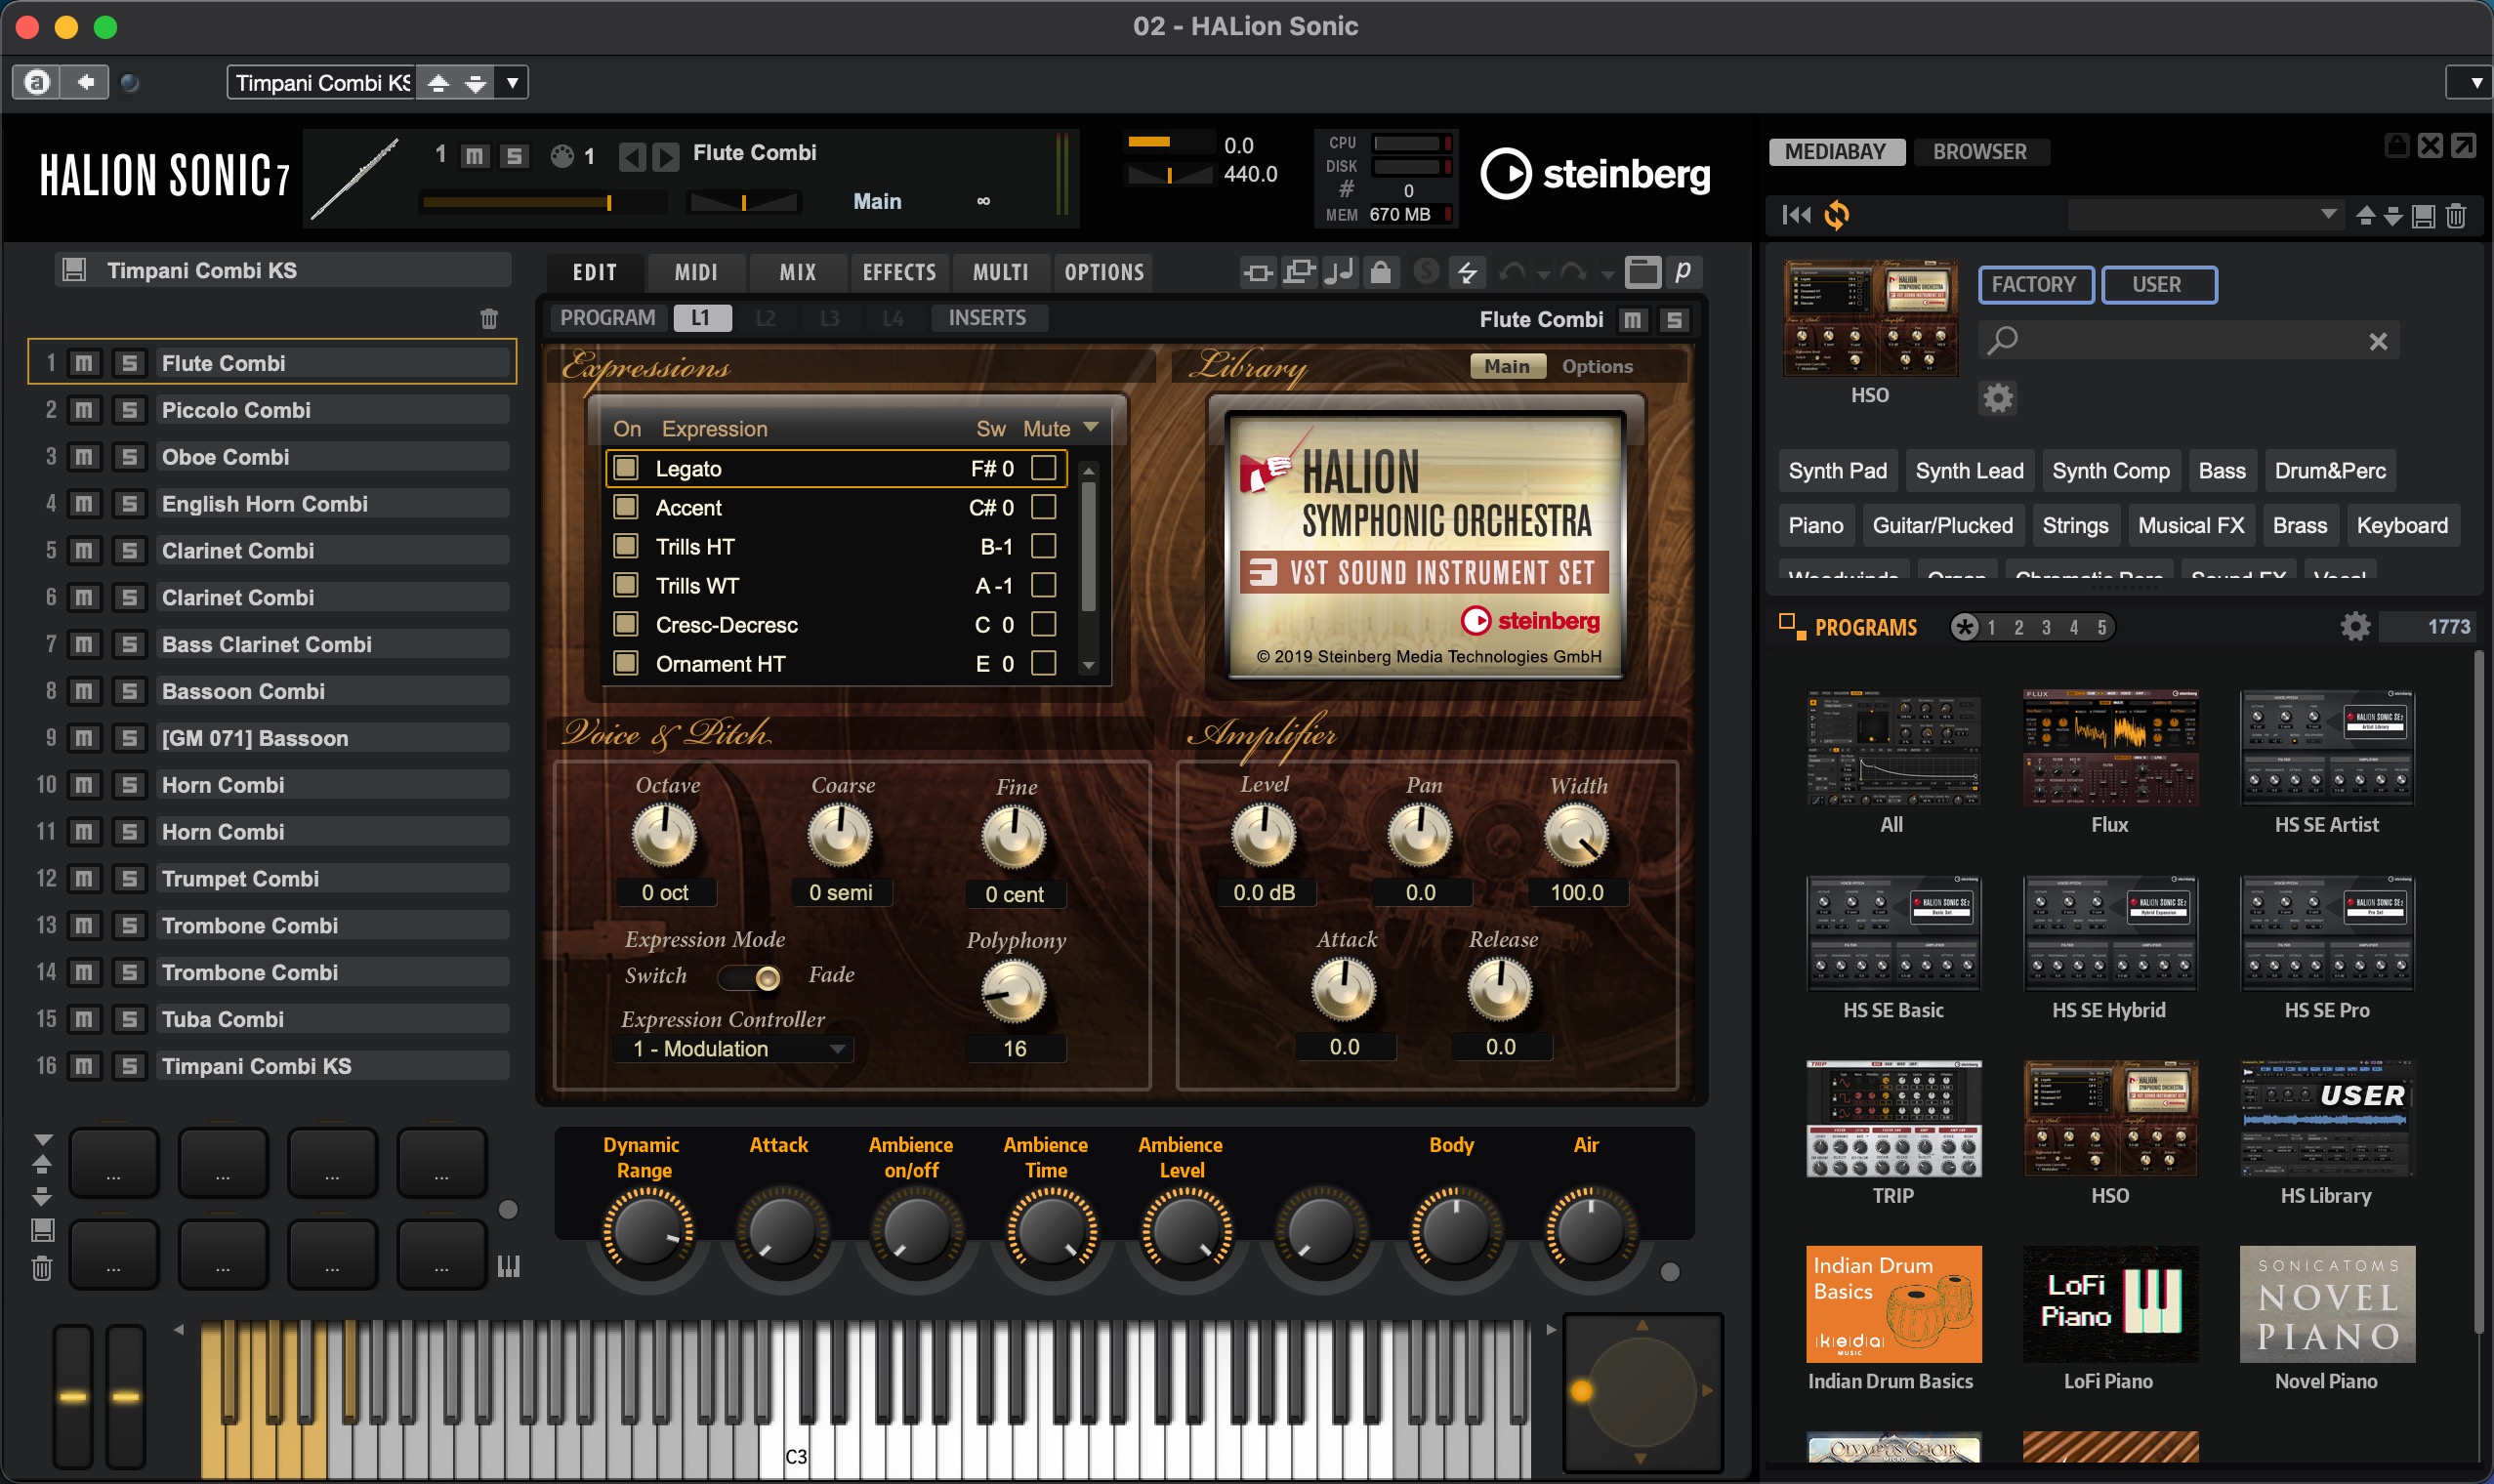Click the FACTORY filter button
This screenshot has width=2494, height=1484.
coord(2034,284)
